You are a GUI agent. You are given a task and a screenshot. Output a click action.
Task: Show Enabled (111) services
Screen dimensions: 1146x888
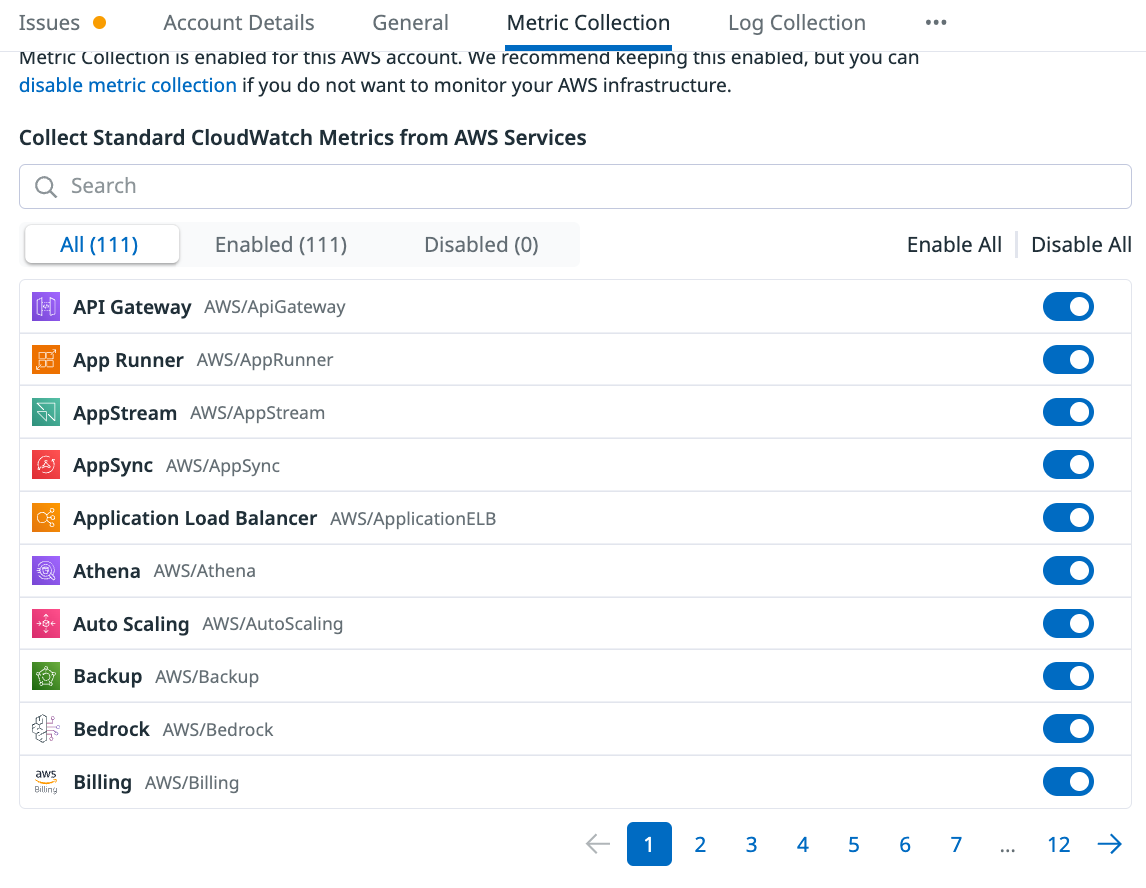click(x=281, y=244)
